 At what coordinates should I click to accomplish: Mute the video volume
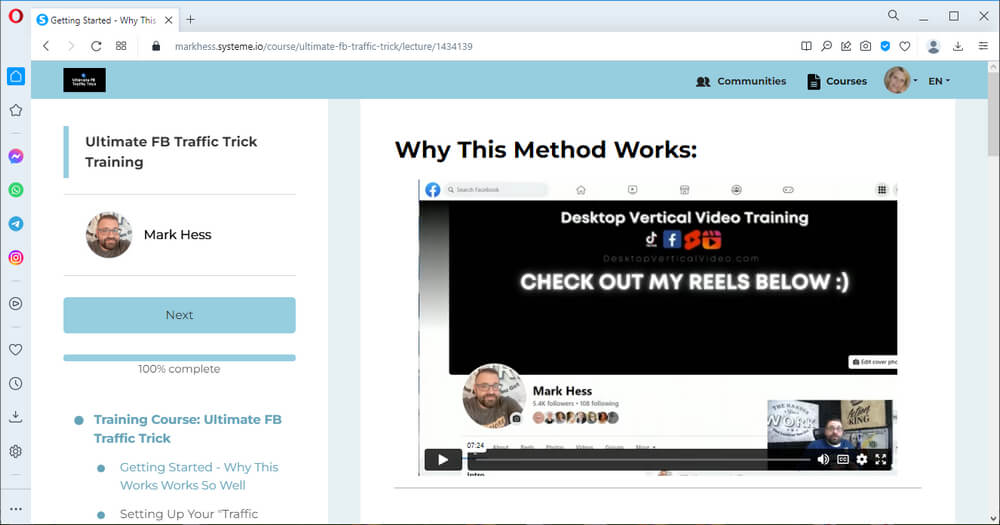point(823,459)
